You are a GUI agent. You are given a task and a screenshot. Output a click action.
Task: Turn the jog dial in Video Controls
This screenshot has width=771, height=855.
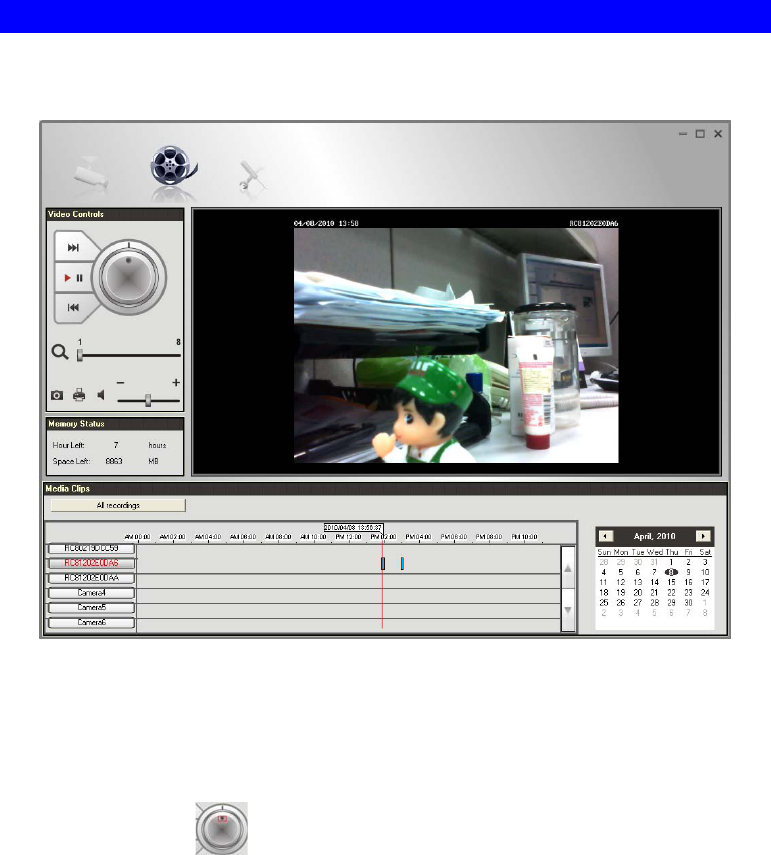click(x=129, y=278)
